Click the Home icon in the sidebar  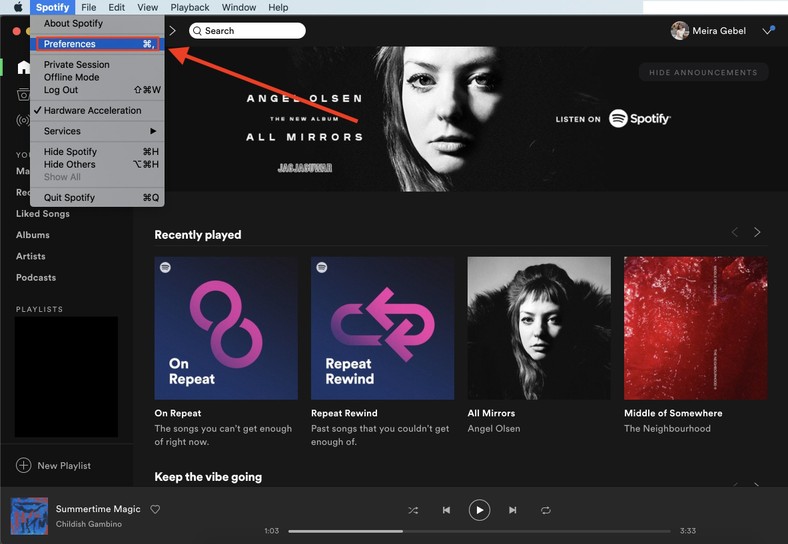coord(23,68)
